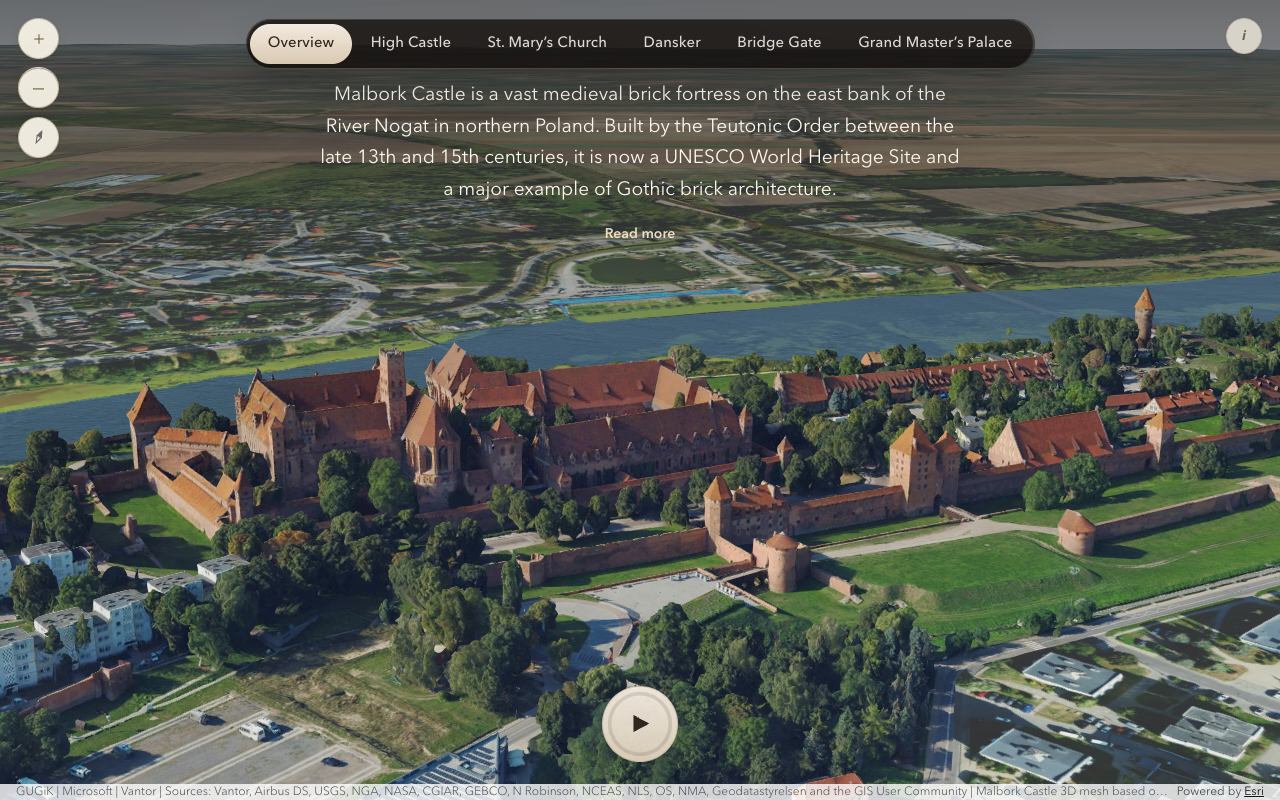Reset the compass orientation button
Screen dimensions: 1280x800
(38, 137)
